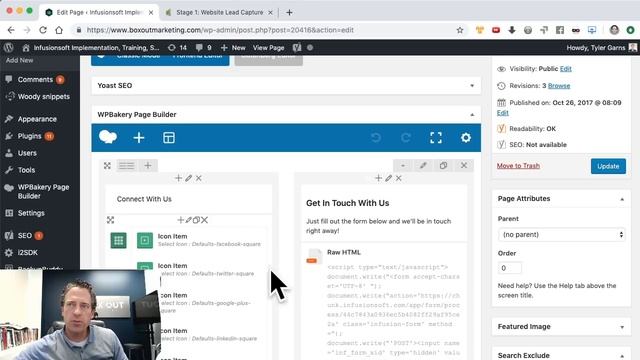The width and height of the screenshot is (640, 360).
Task: Select the Get In Touch With Us heading
Action: 347,203
